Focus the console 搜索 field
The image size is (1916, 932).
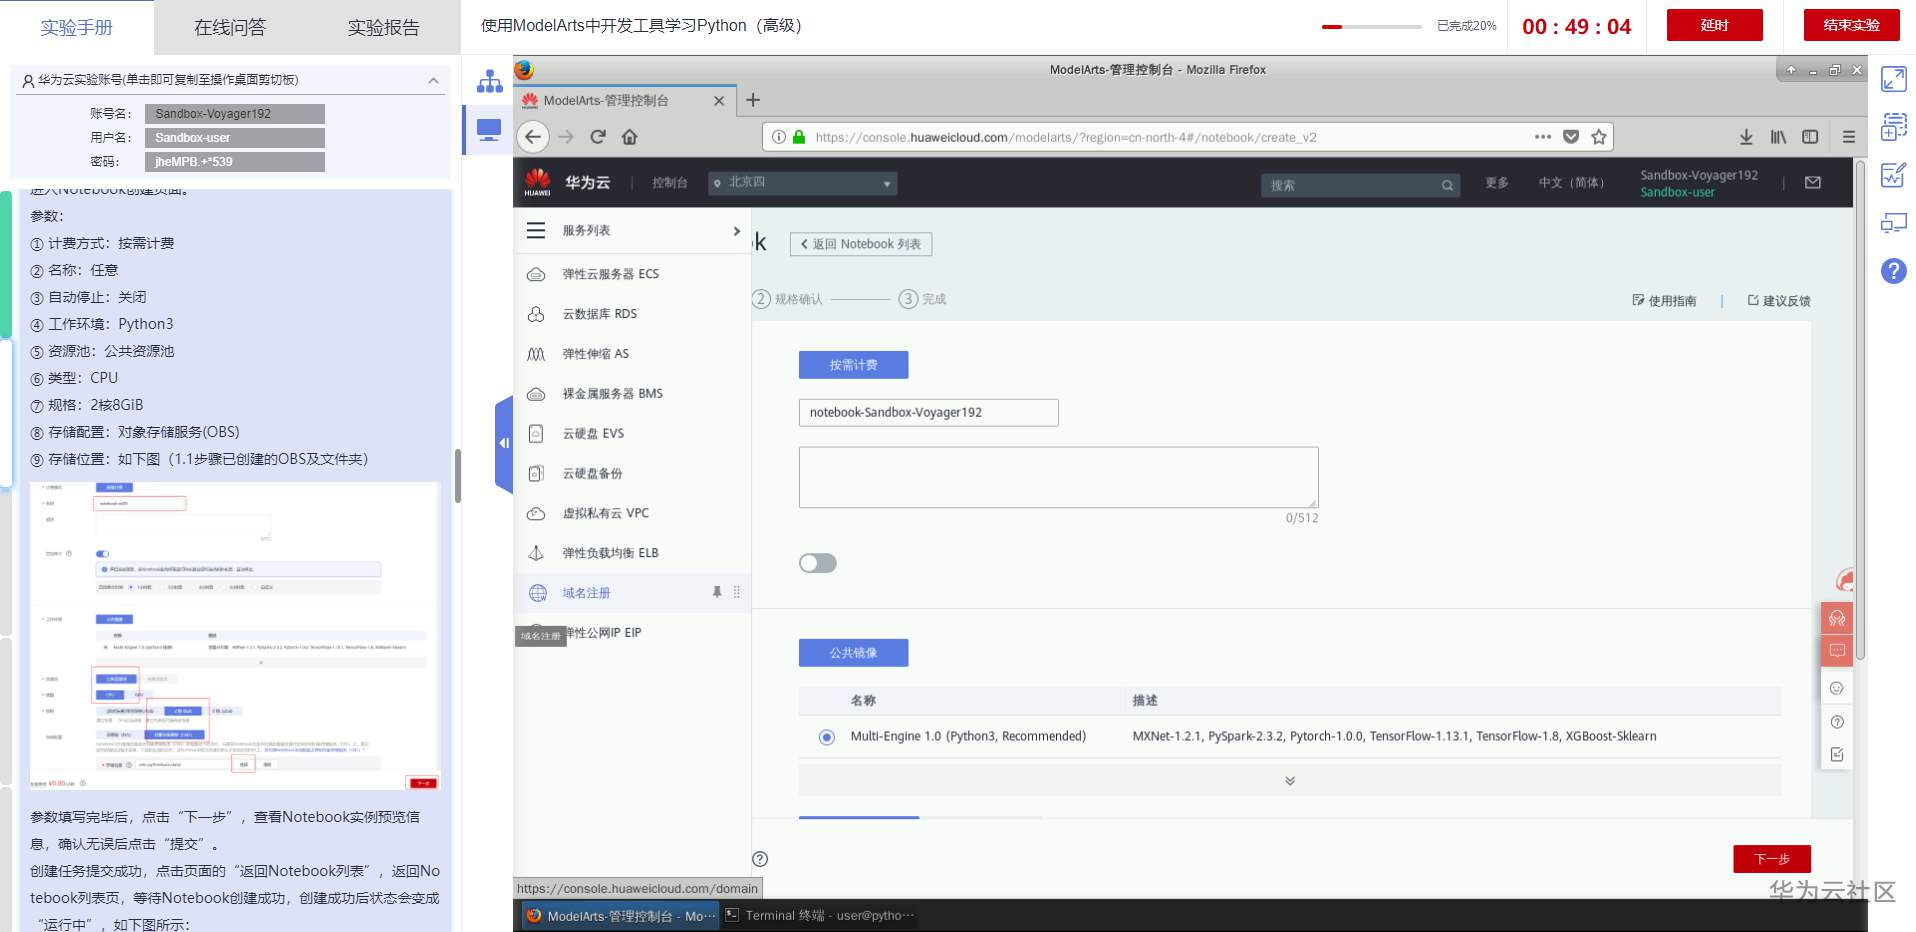1360,185
